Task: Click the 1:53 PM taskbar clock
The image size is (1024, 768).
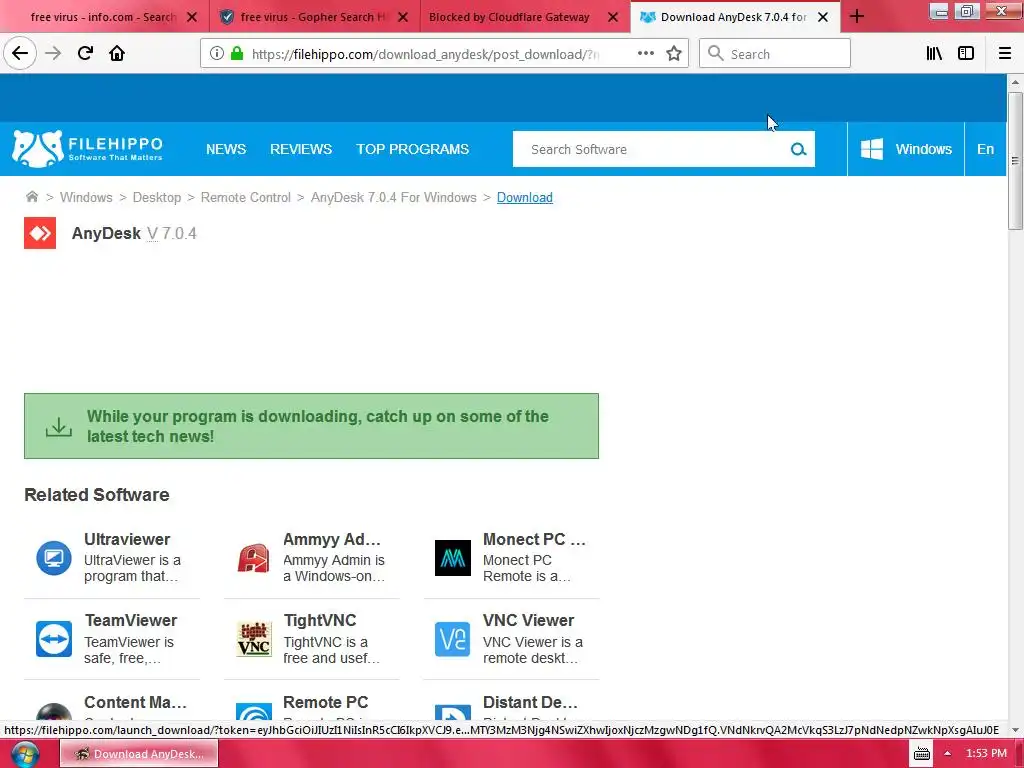Action: [986, 754]
